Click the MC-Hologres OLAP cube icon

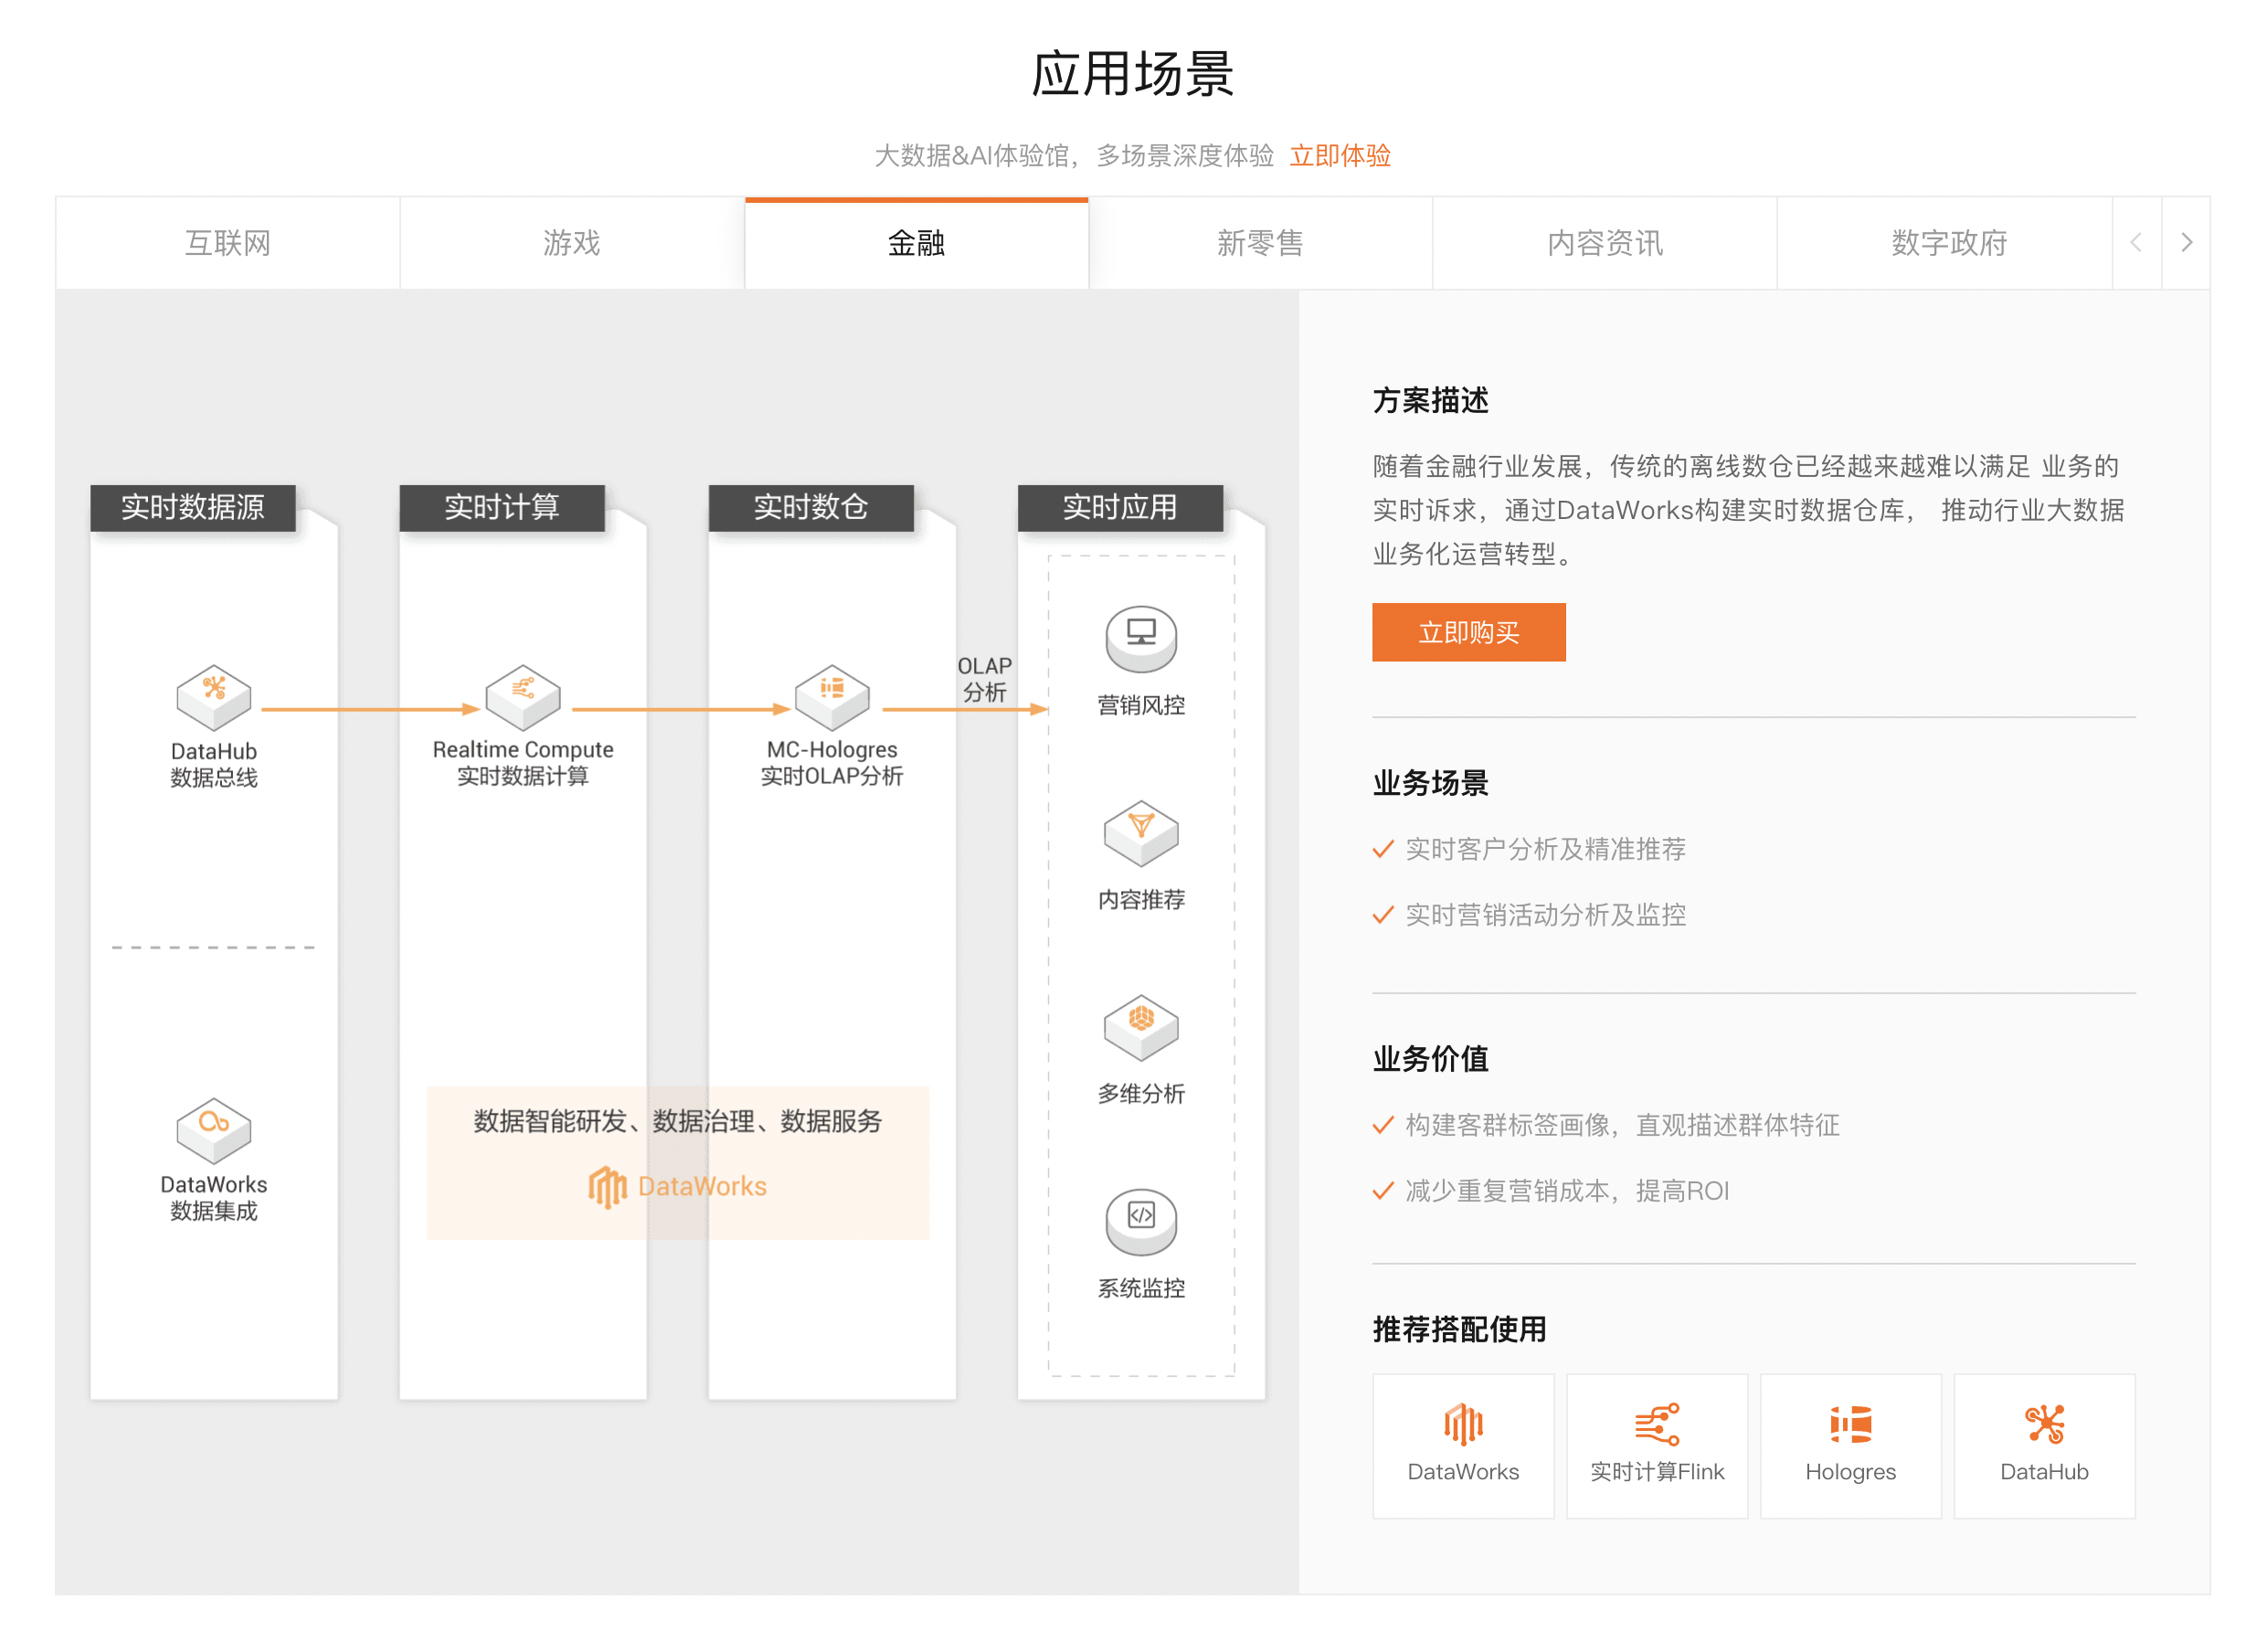coord(831,696)
